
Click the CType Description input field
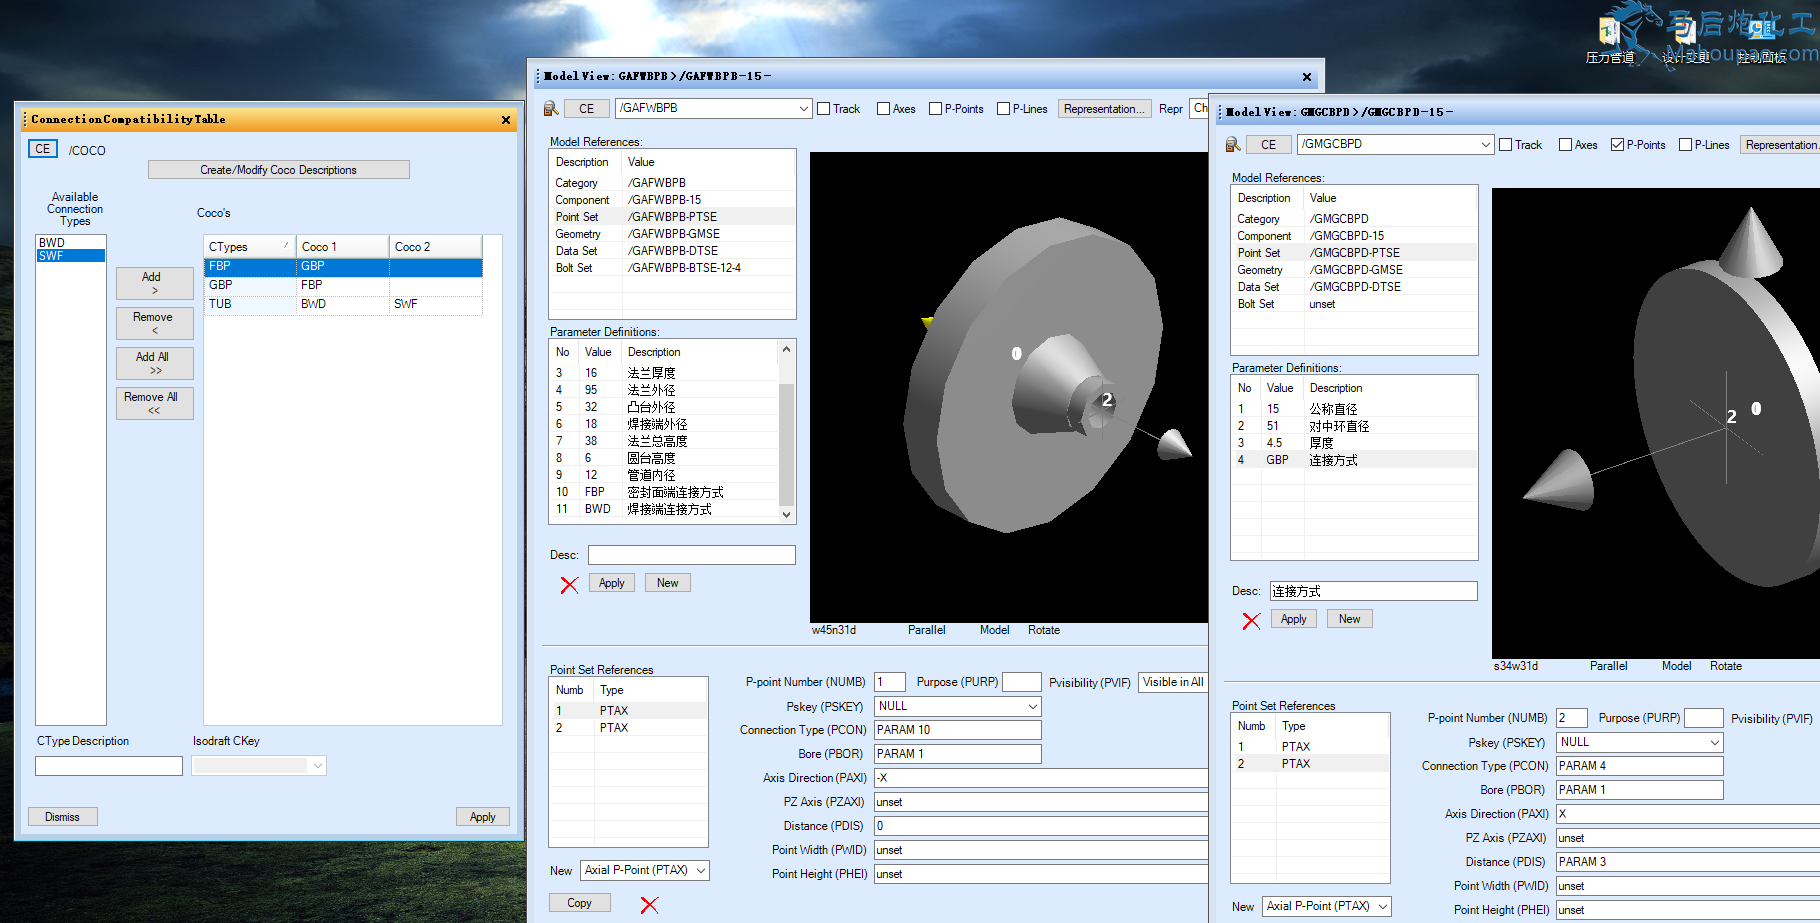[109, 766]
